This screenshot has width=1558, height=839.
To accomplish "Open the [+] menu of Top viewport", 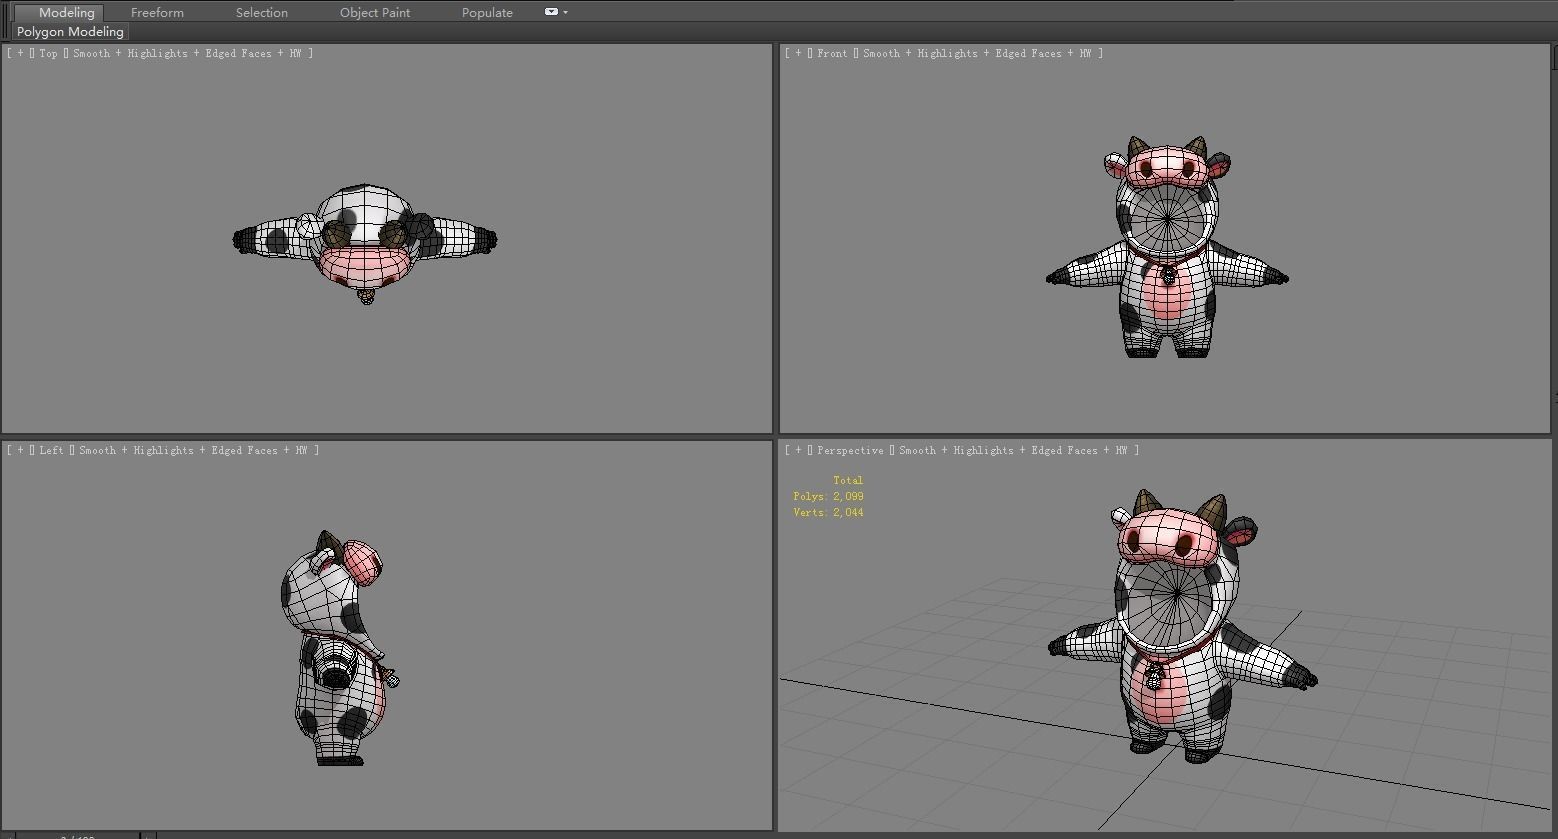I will (20, 53).
